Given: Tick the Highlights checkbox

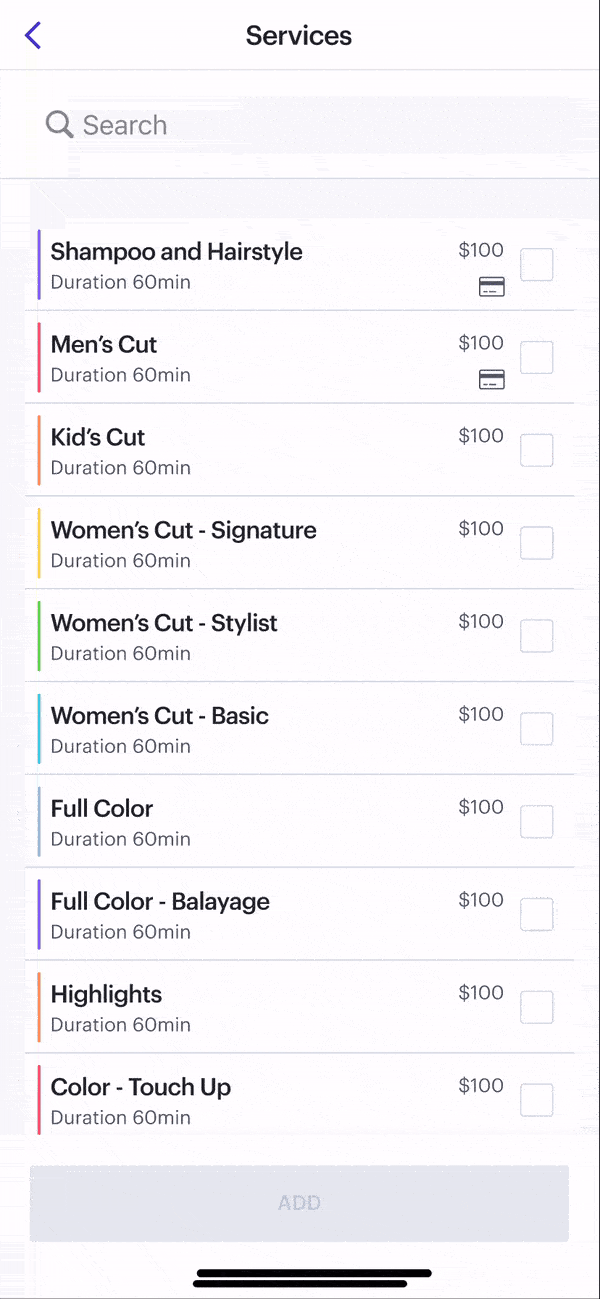Looking at the screenshot, I should pyautogui.click(x=537, y=1007).
